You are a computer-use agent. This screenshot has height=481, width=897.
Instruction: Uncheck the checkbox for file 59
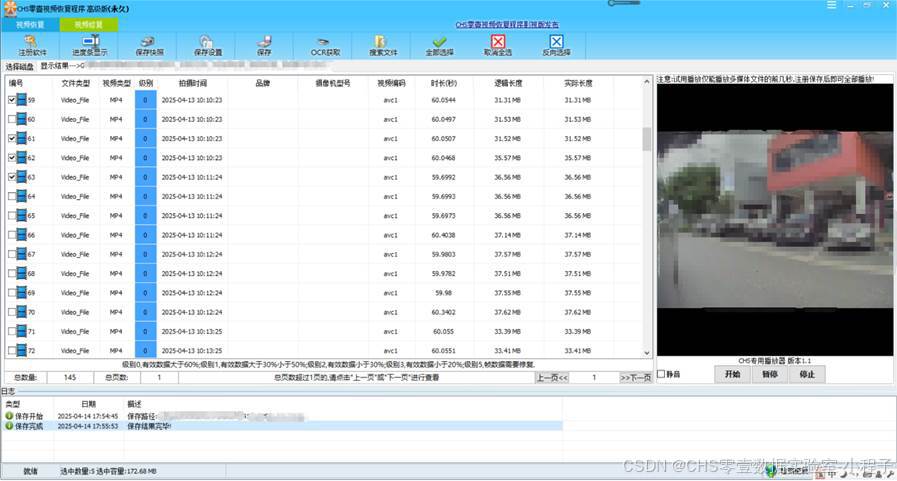[x=12, y=100]
